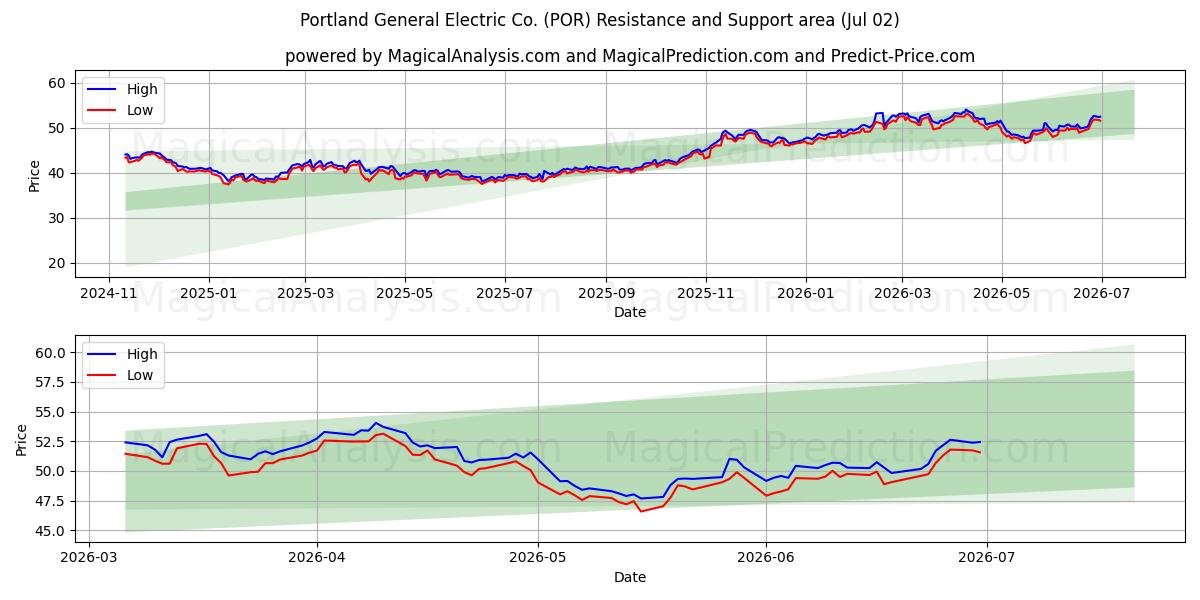The height and width of the screenshot is (600, 1200).
Task: Click the upper chart 'Price' axis label
Action: (34, 175)
